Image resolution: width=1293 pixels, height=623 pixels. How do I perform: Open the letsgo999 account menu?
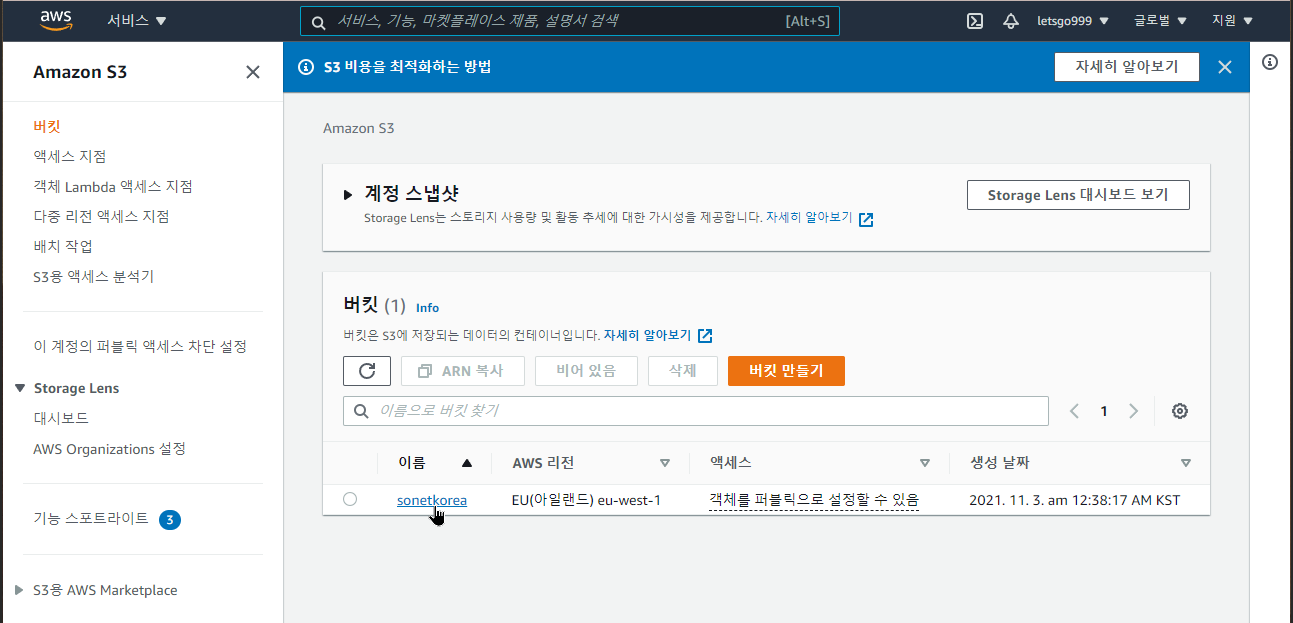pos(1073,20)
